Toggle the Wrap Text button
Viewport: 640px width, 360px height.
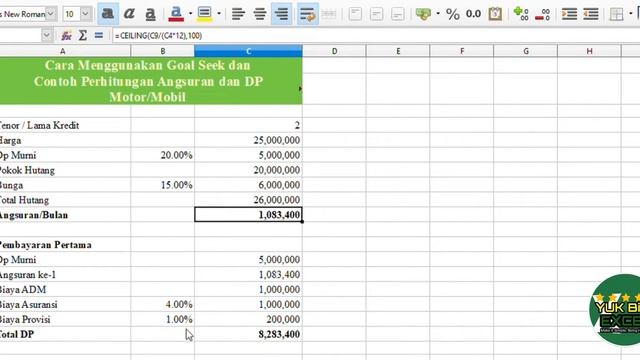click(307, 14)
